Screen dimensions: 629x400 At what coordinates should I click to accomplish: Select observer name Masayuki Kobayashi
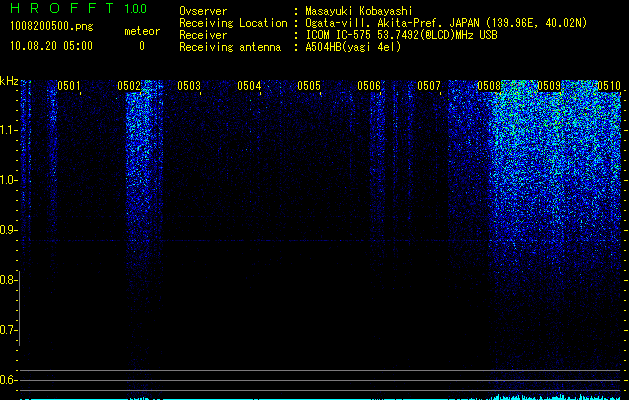(x=359, y=11)
